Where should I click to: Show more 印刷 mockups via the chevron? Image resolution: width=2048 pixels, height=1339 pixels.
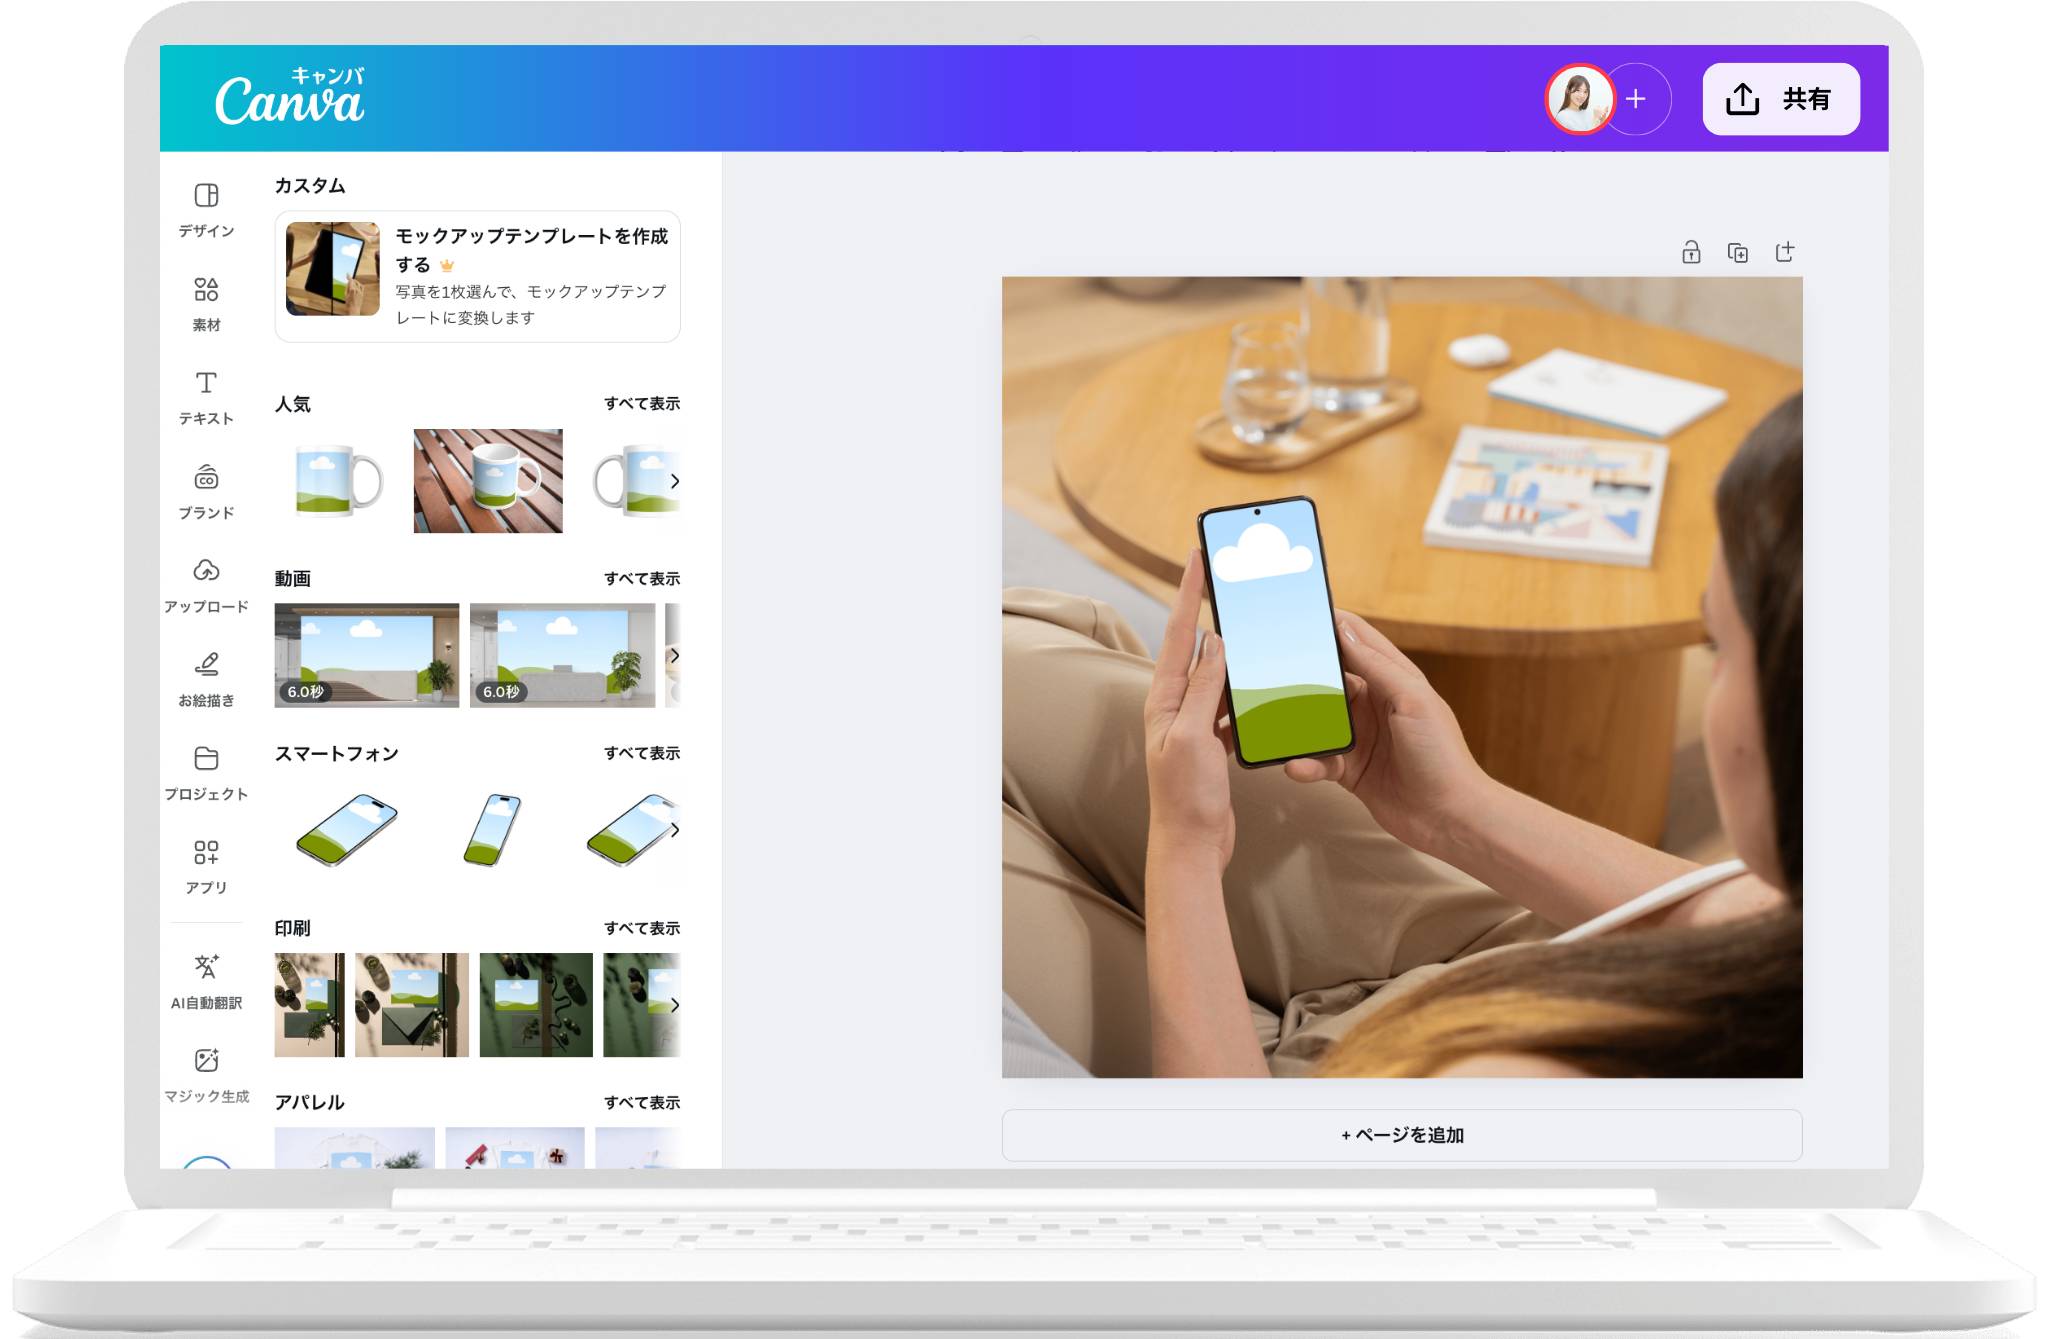pos(675,1005)
